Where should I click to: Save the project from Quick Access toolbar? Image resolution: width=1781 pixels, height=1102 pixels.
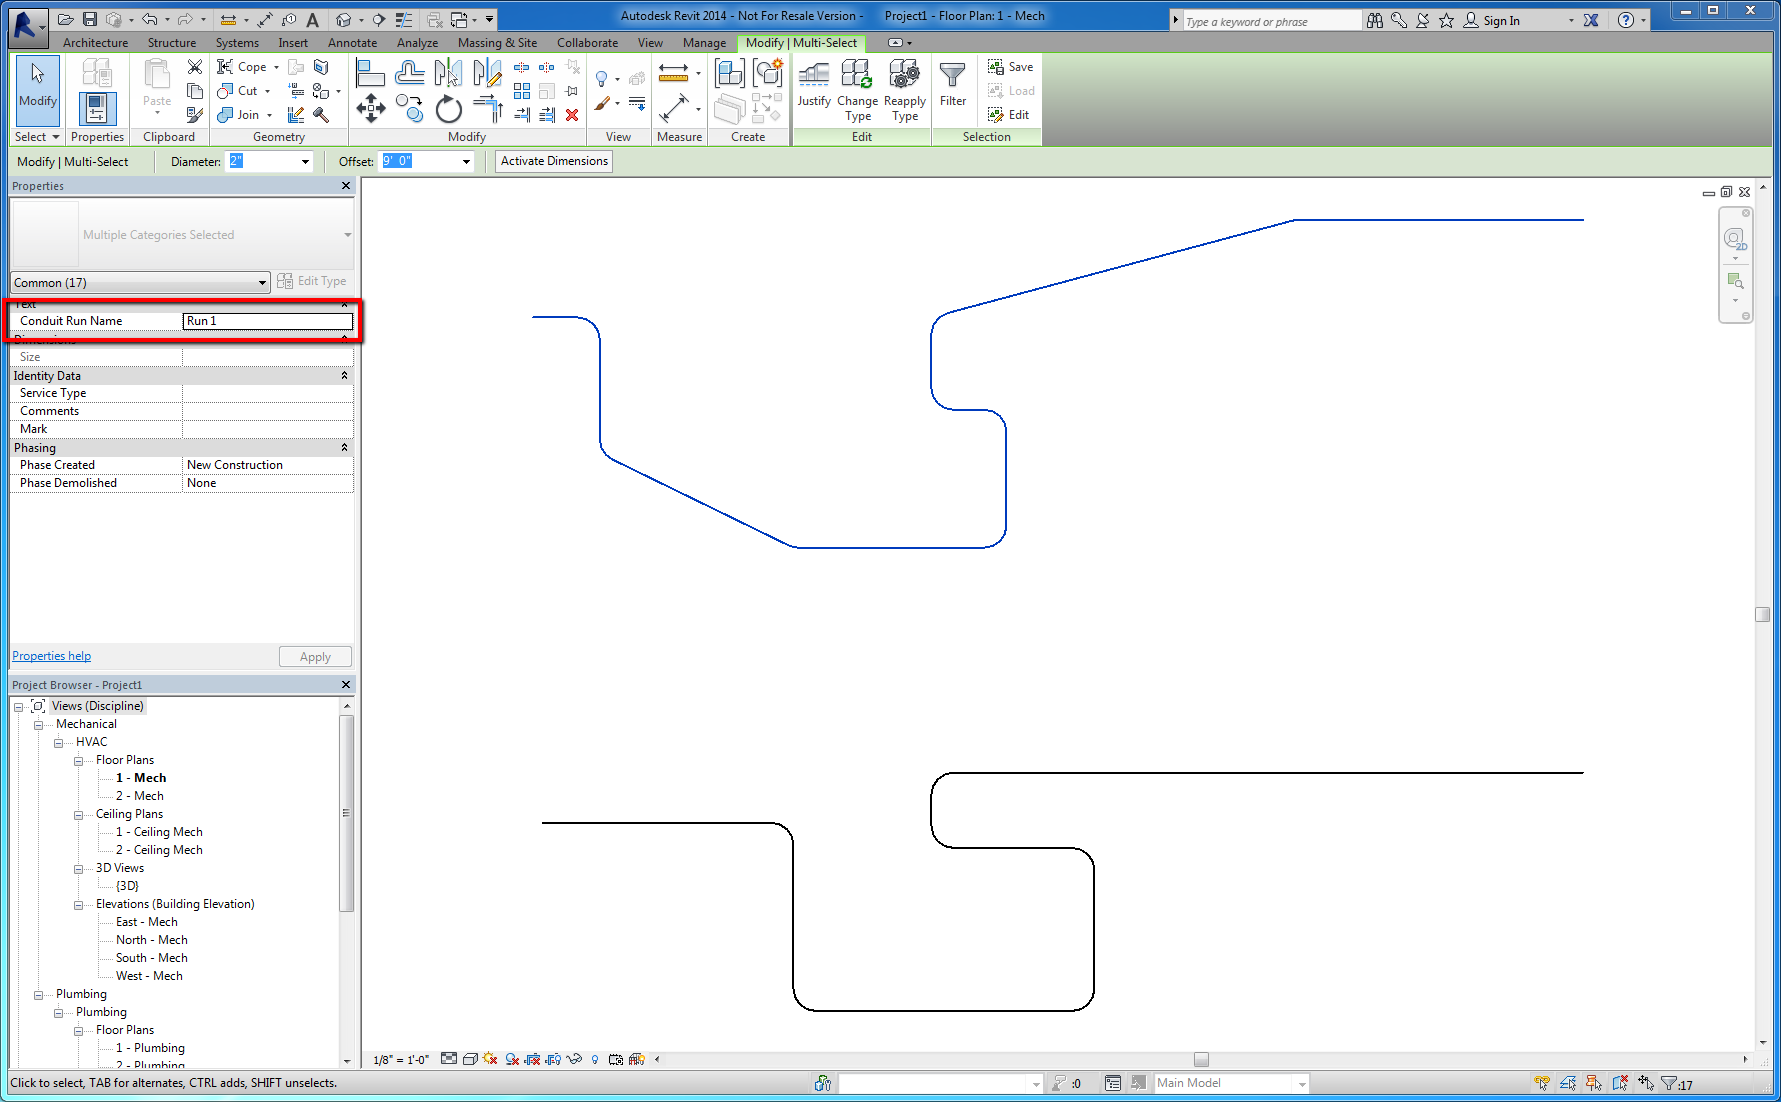pos(90,19)
